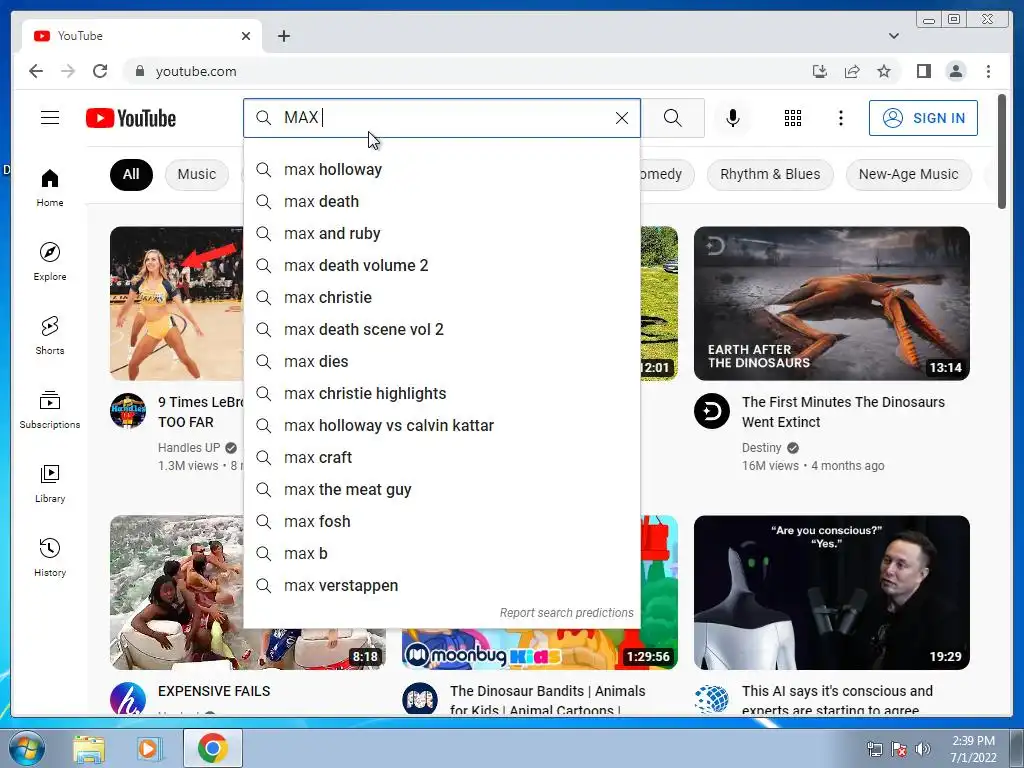The height and width of the screenshot is (768, 1024).
Task: Open Windows Explorer from taskbar
Action: [x=89, y=748]
